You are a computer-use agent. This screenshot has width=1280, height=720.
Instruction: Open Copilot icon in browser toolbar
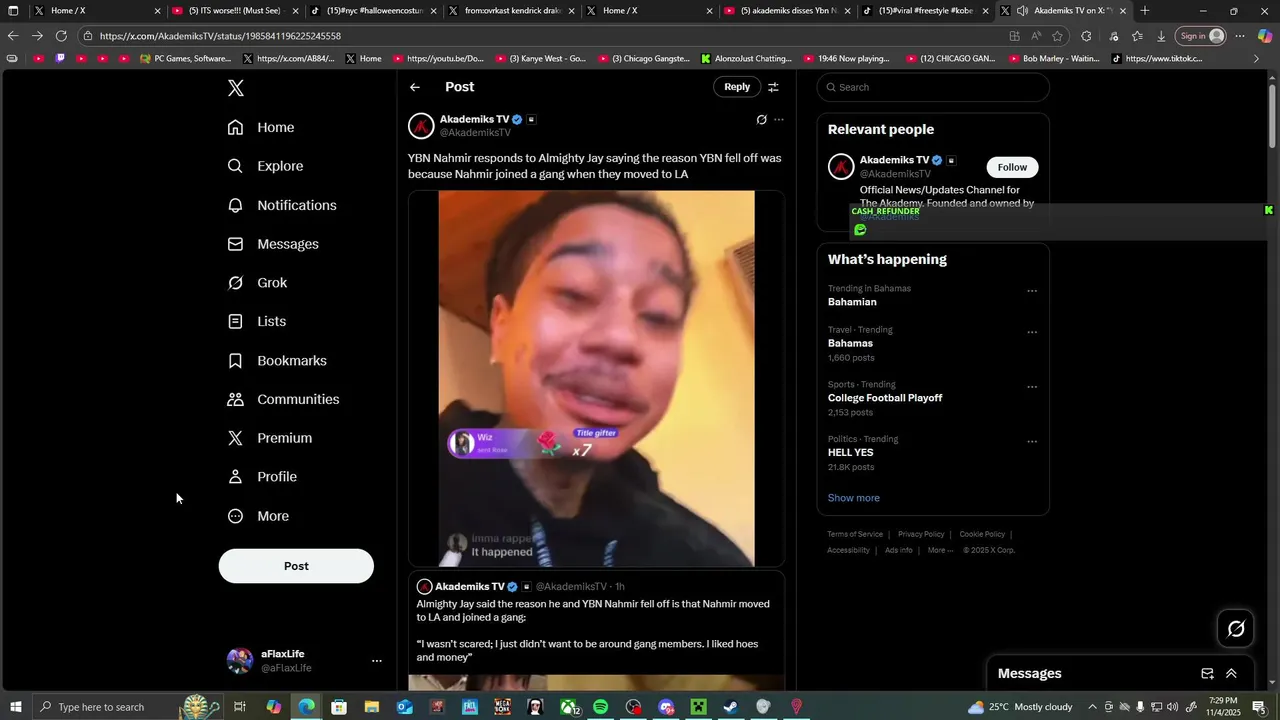pyautogui.click(x=1265, y=36)
